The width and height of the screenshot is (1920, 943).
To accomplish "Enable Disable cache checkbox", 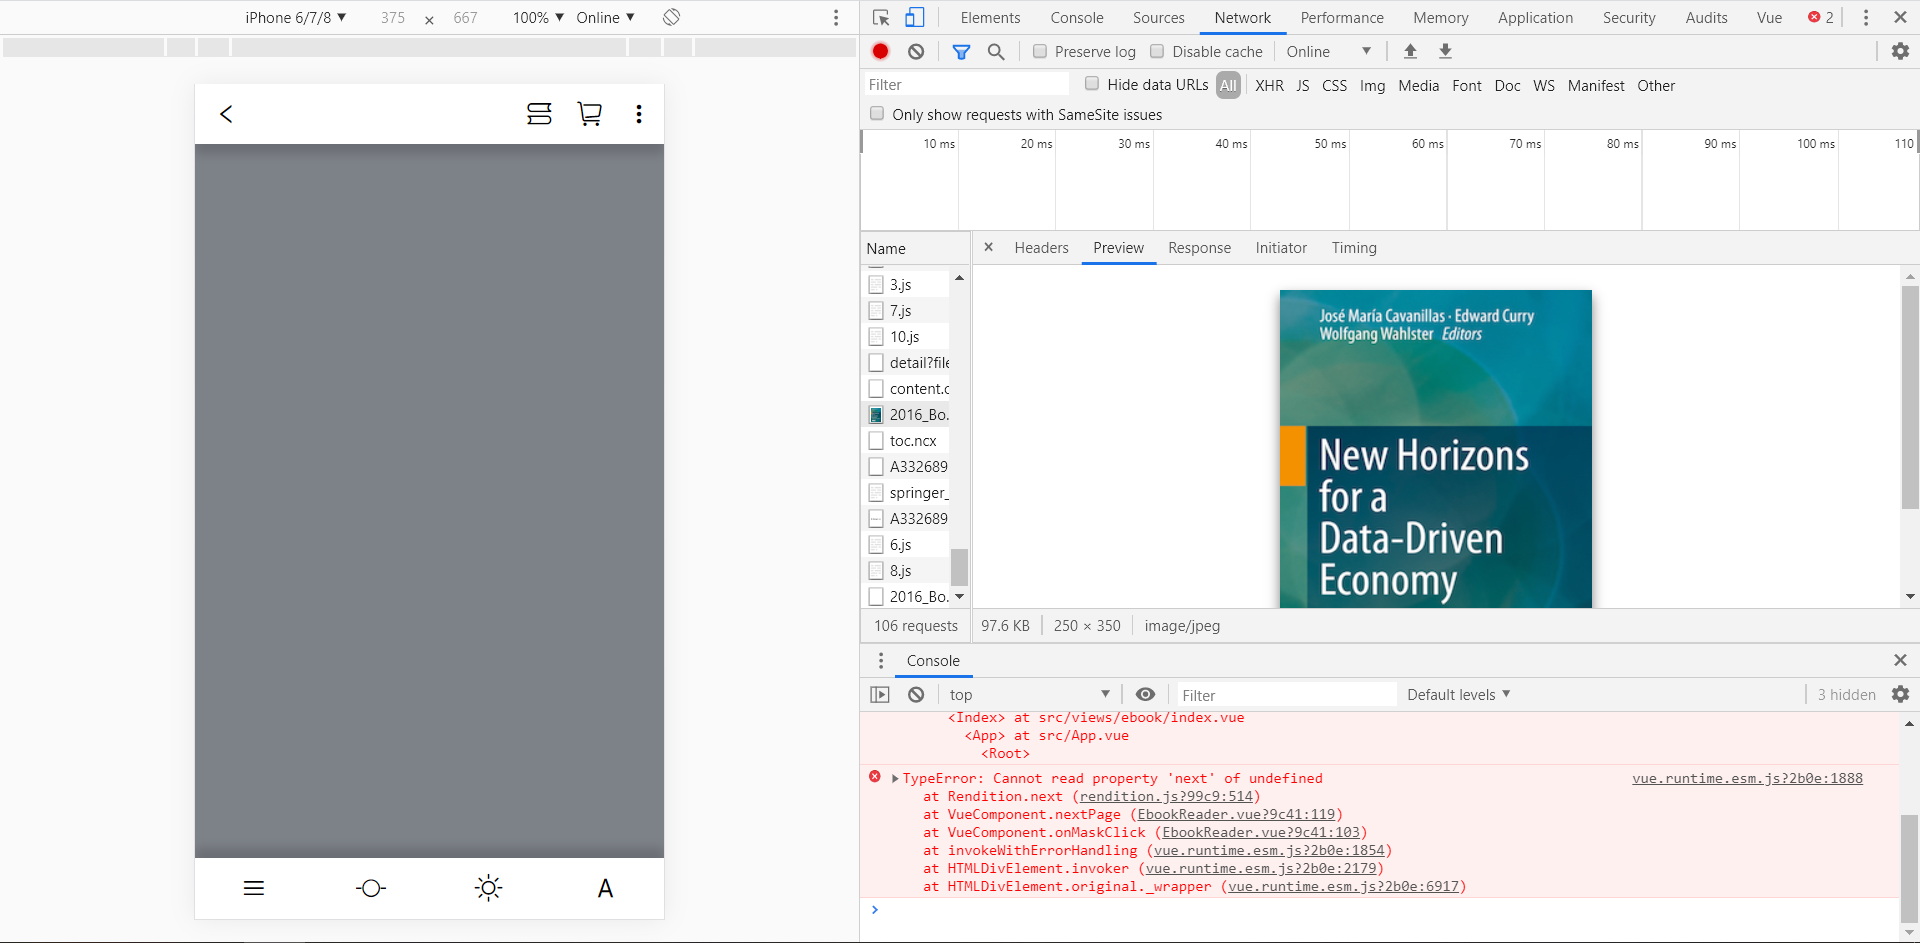I will click(x=1157, y=51).
